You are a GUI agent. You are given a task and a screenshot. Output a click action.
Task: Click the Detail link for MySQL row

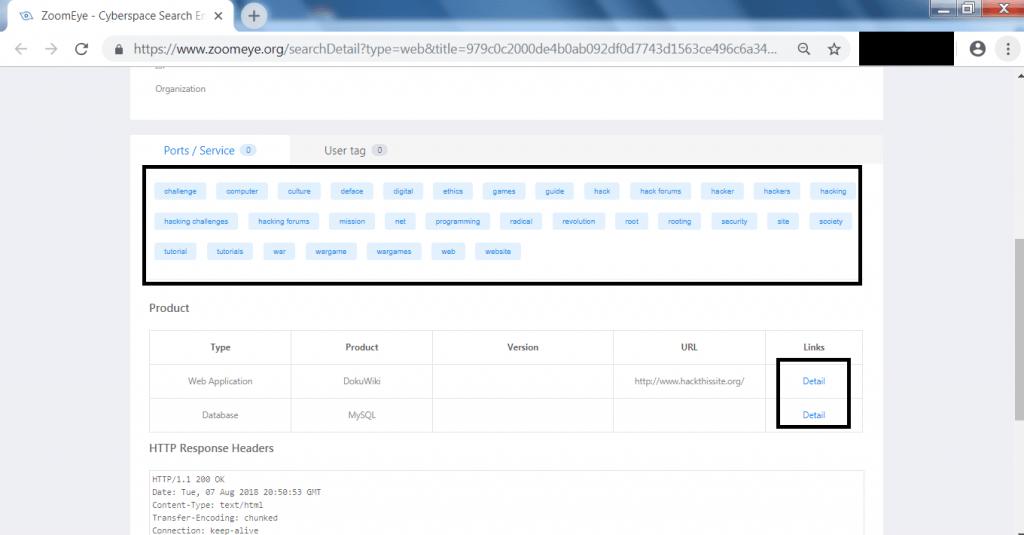[x=813, y=415]
